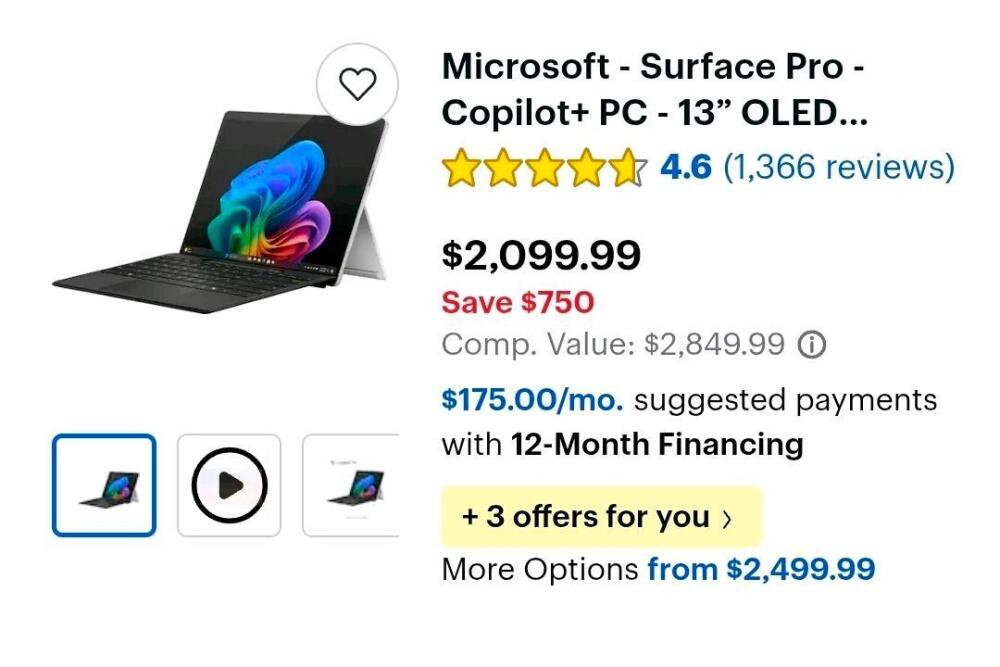Play the product video thumbnail
The image size is (1000, 667).
[229, 485]
